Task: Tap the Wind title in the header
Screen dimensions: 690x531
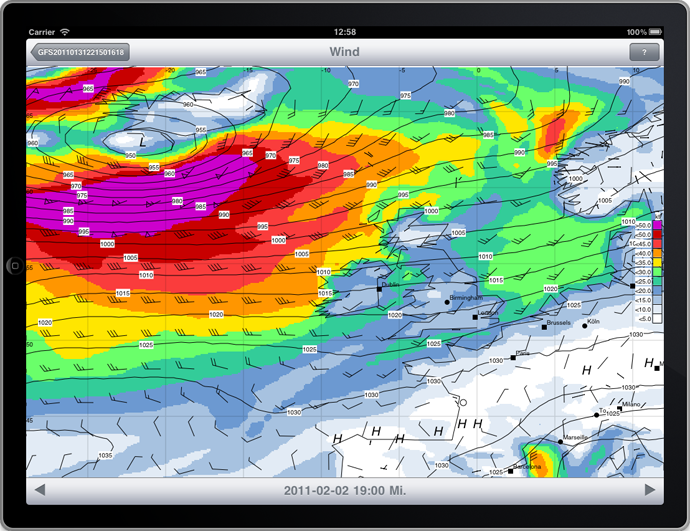Action: [344, 52]
